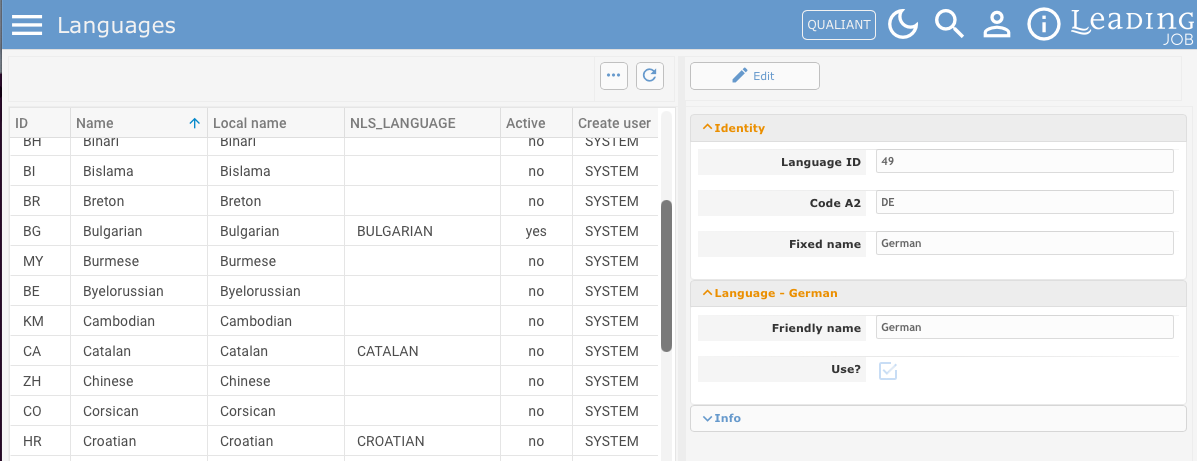The width and height of the screenshot is (1197, 461).
Task: Toggle the Use? checkbox
Action: pos(888,370)
